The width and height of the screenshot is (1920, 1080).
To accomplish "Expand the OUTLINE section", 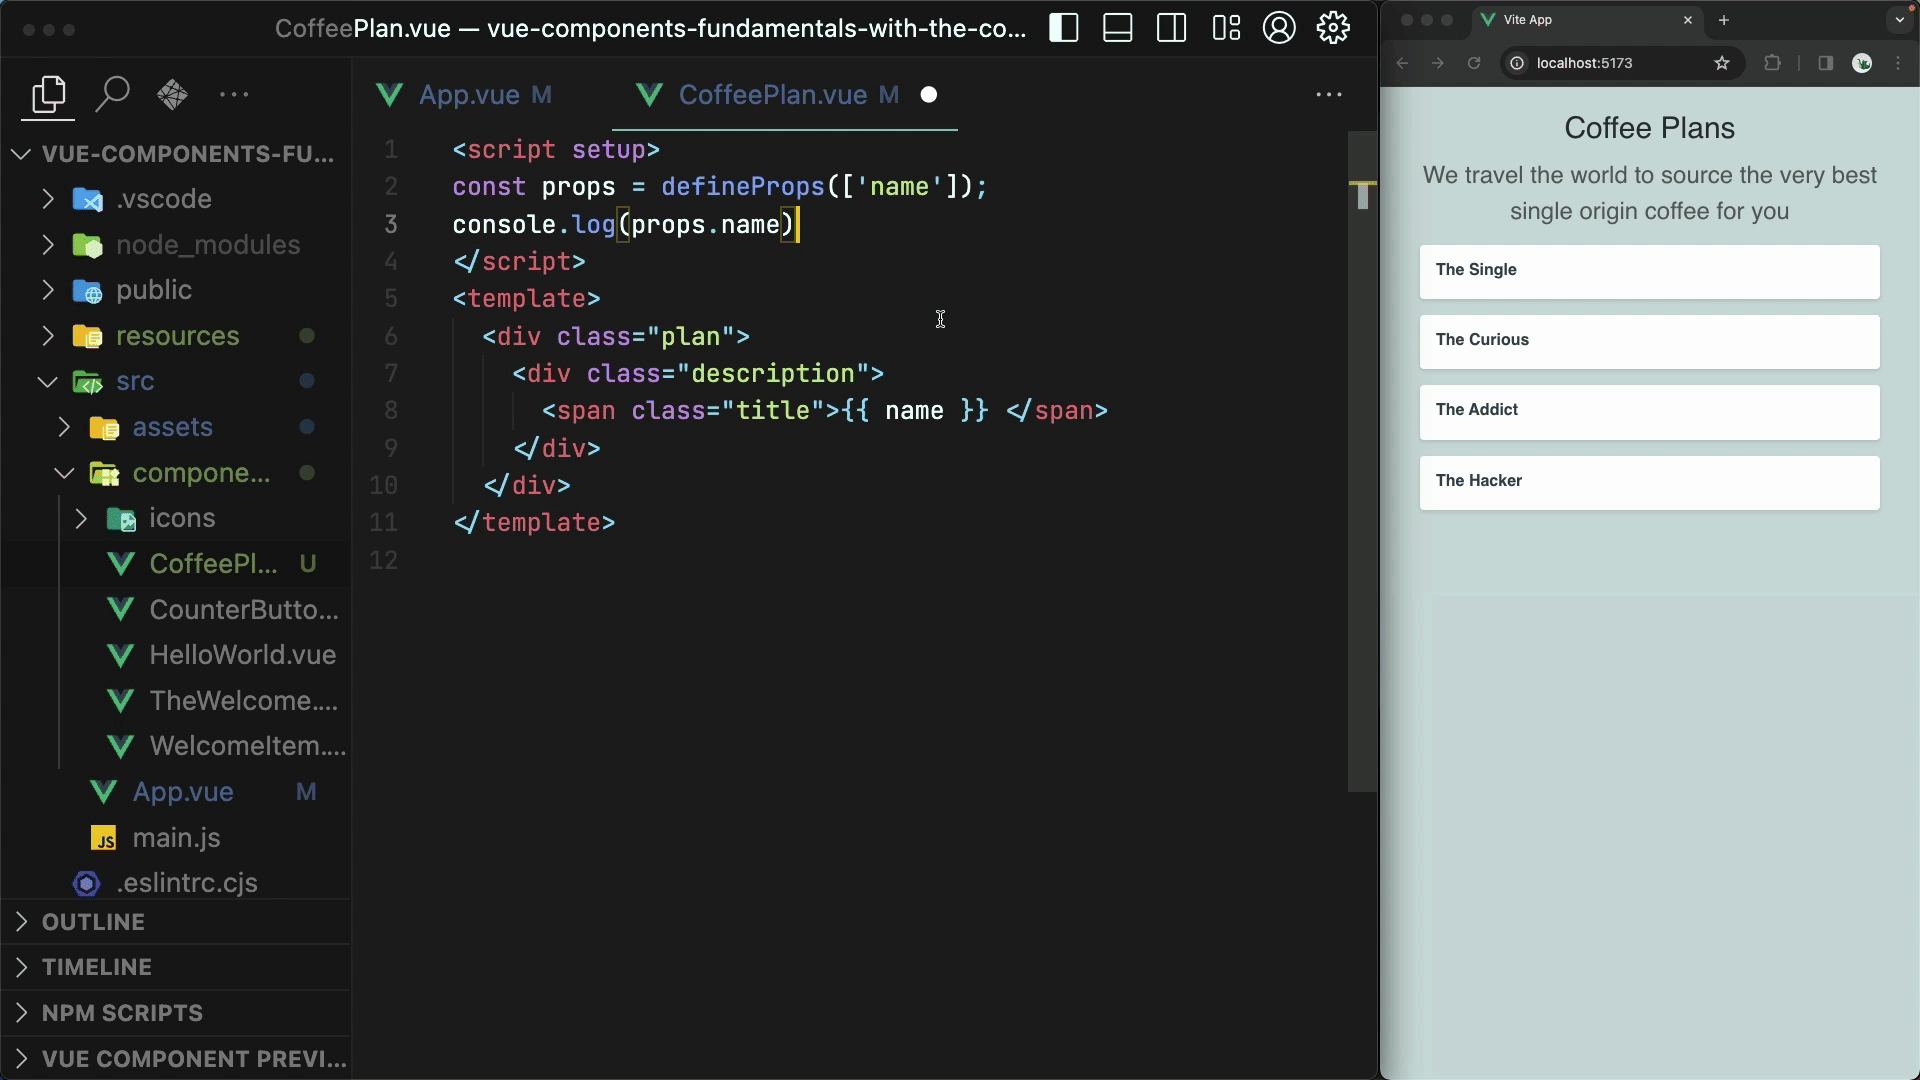I will pos(176,922).
